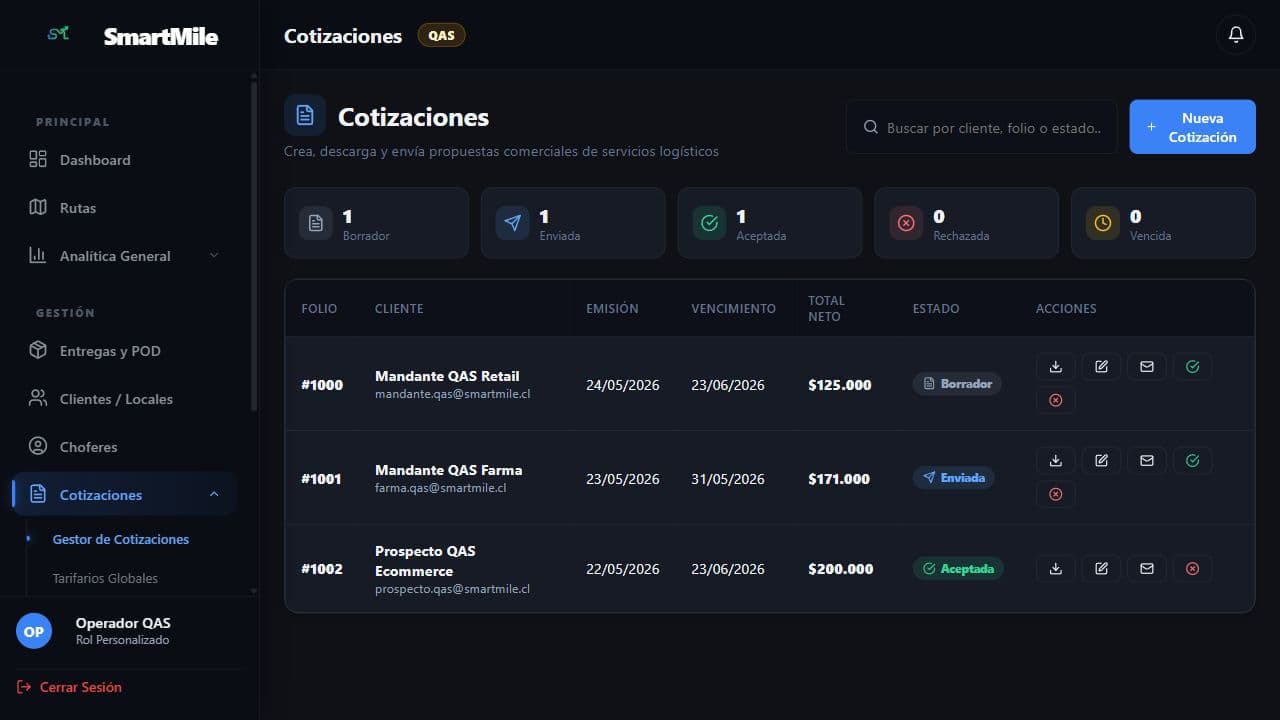The width and height of the screenshot is (1280, 720).
Task: Expand the Analítica General submenu chevron
Action: point(213,256)
